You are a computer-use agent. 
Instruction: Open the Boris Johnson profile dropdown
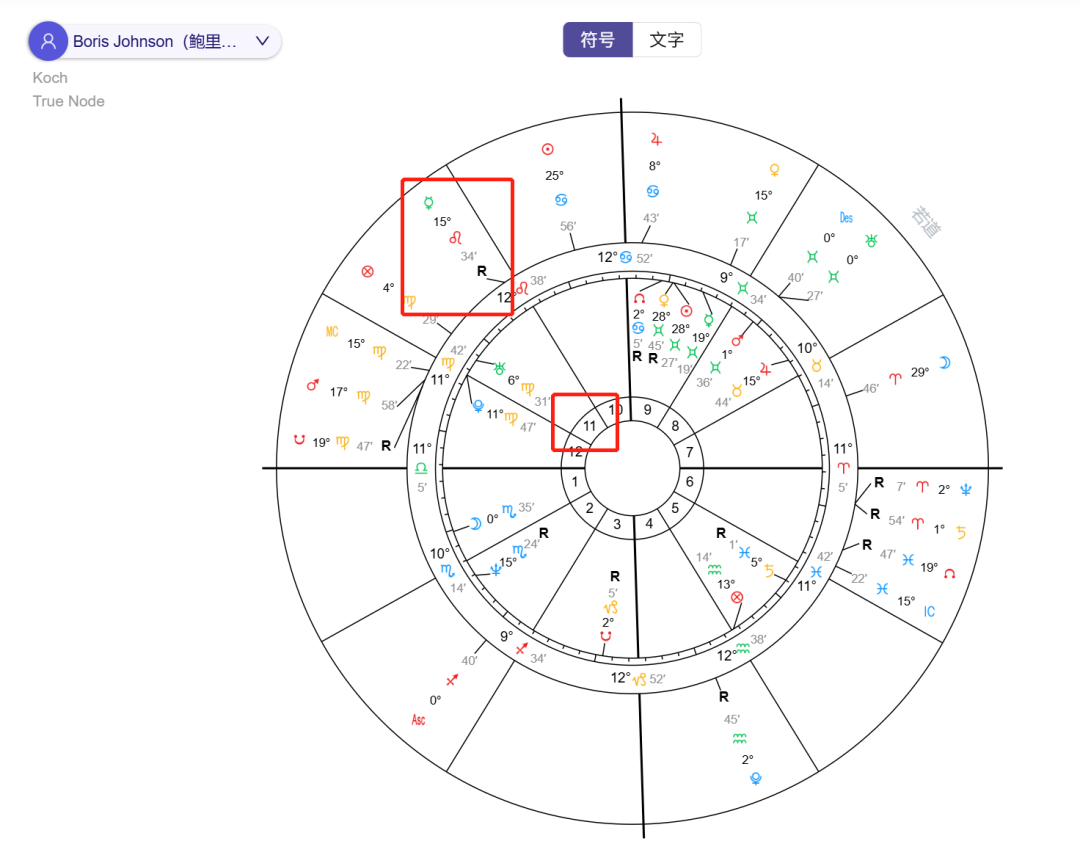pyautogui.click(x=262, y=41)
